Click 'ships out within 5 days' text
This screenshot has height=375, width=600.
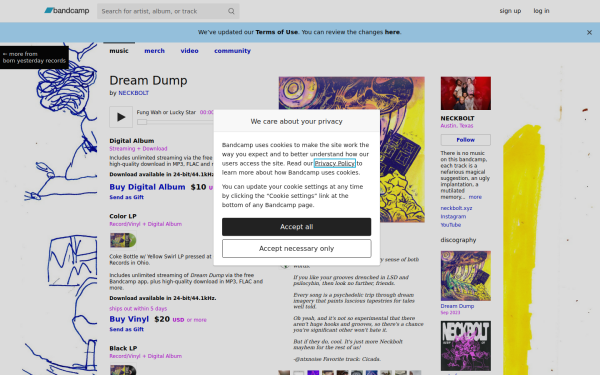tap(138, 308)
